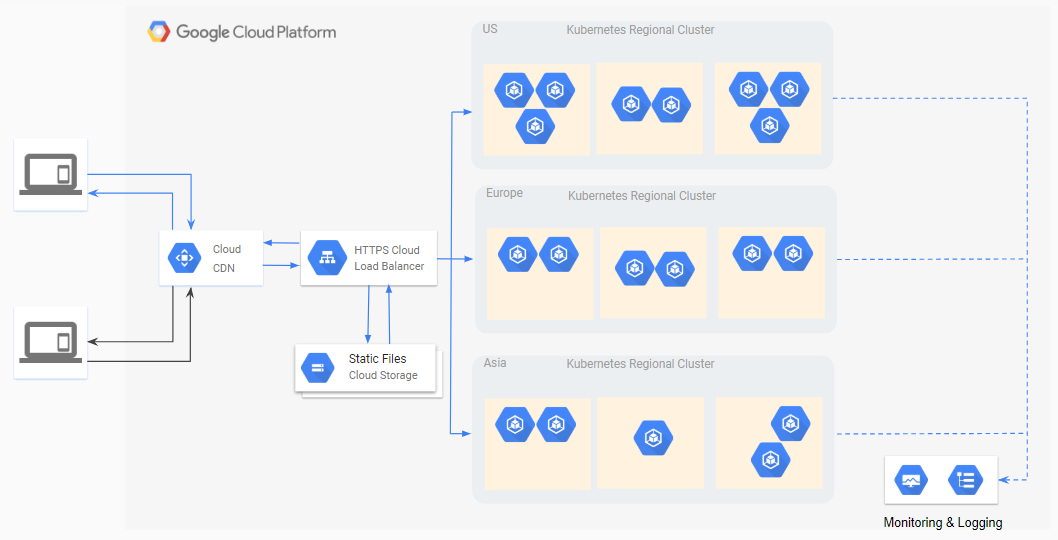1058x540 pixels.
Task: Click right pod in US cluster's middle zone
Action: click(671, 105)
